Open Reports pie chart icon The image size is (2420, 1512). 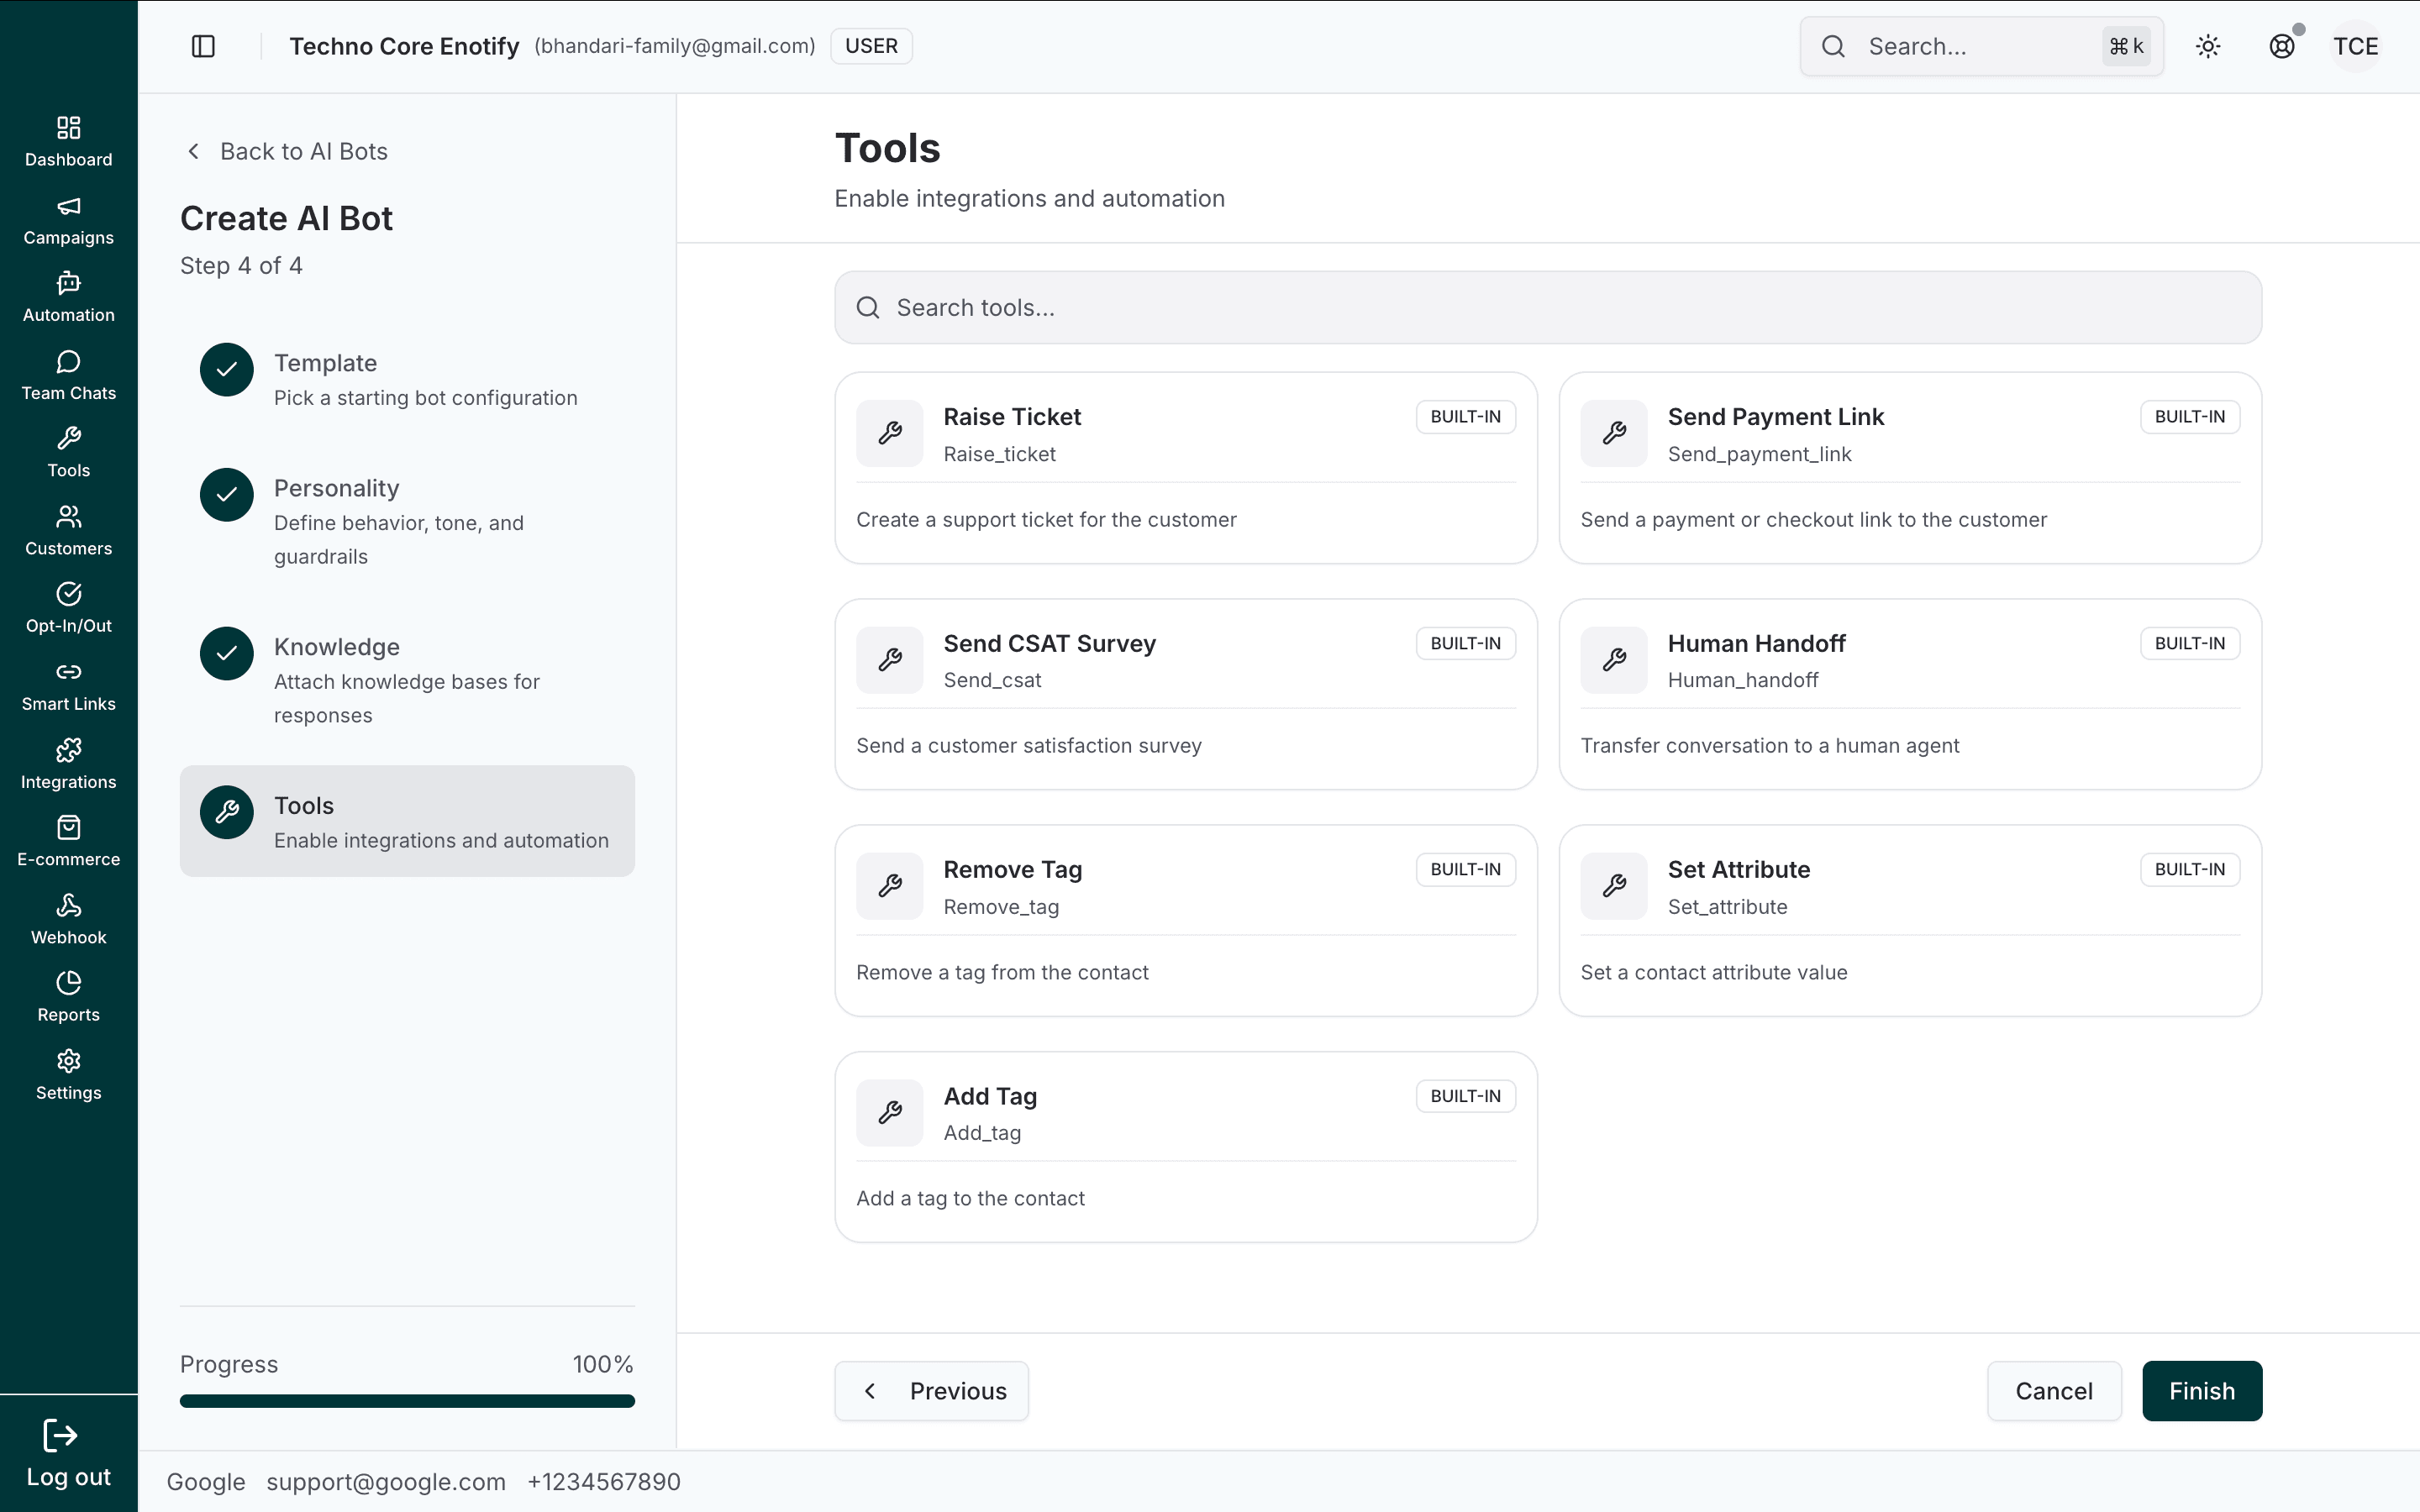tap(68, 983)
